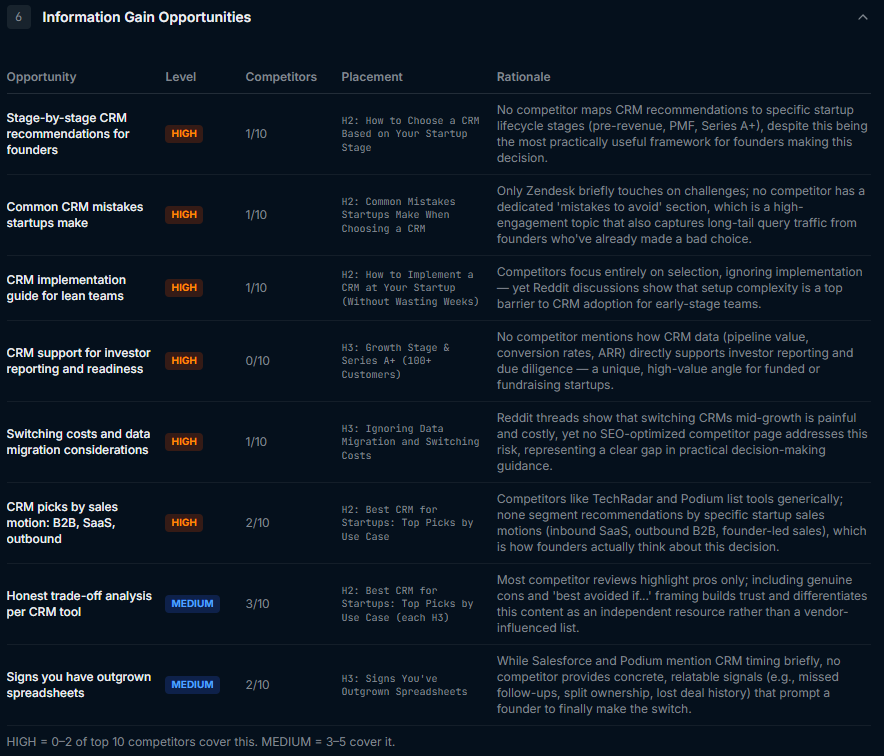Click HIGH badge for Stage-by-stage CRM recommendations
Screen dimensions: 884x756
[184, 134]
